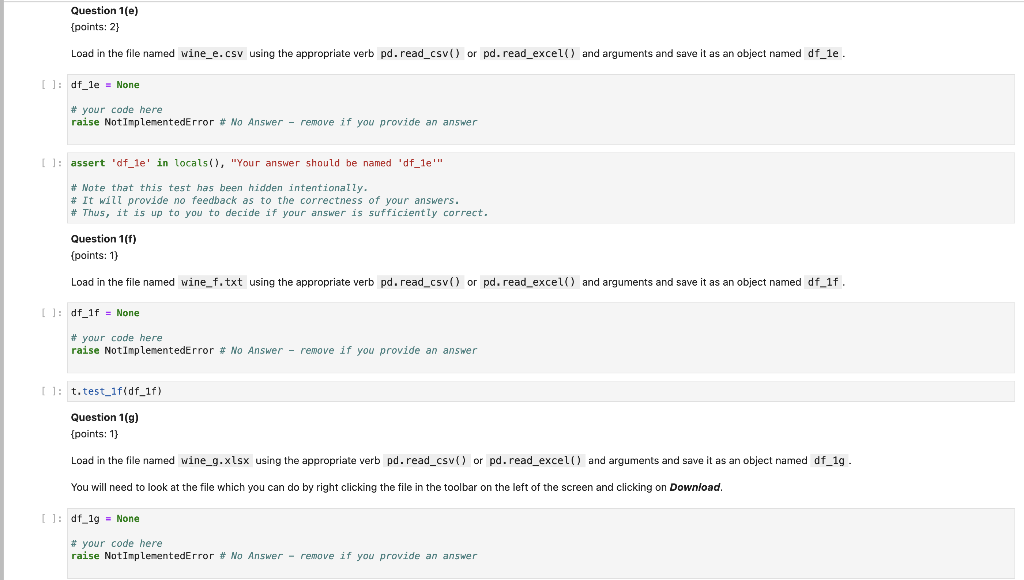Click the df_1f answer code cell
Screen dimensions: 1024x580
[x=541, y=337]
